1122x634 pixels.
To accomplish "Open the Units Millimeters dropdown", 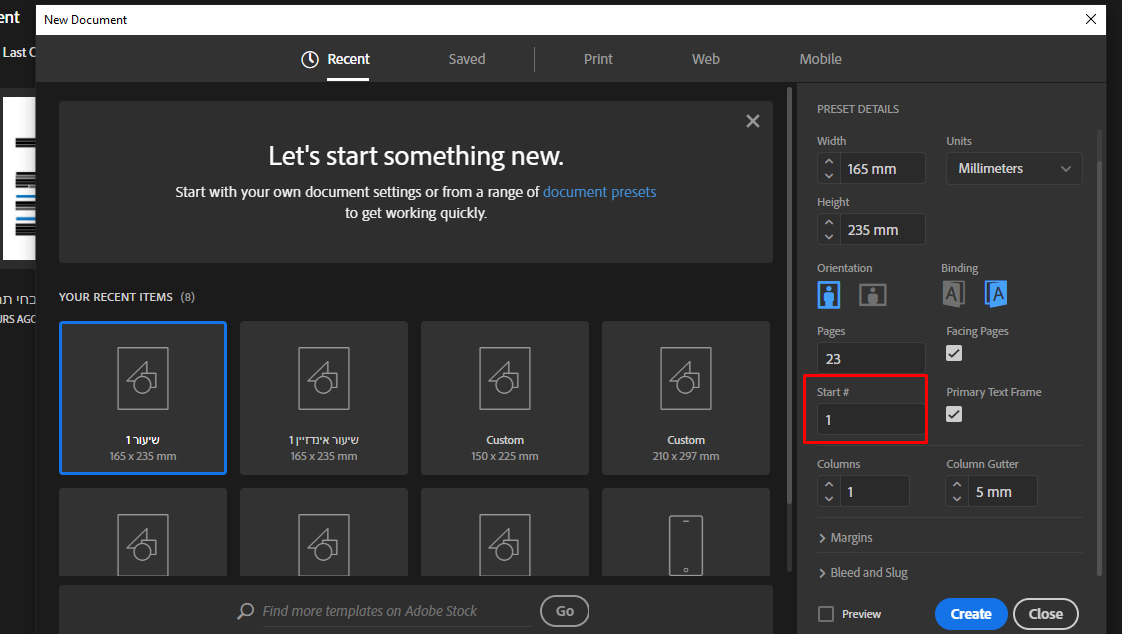I will 1014,169.
